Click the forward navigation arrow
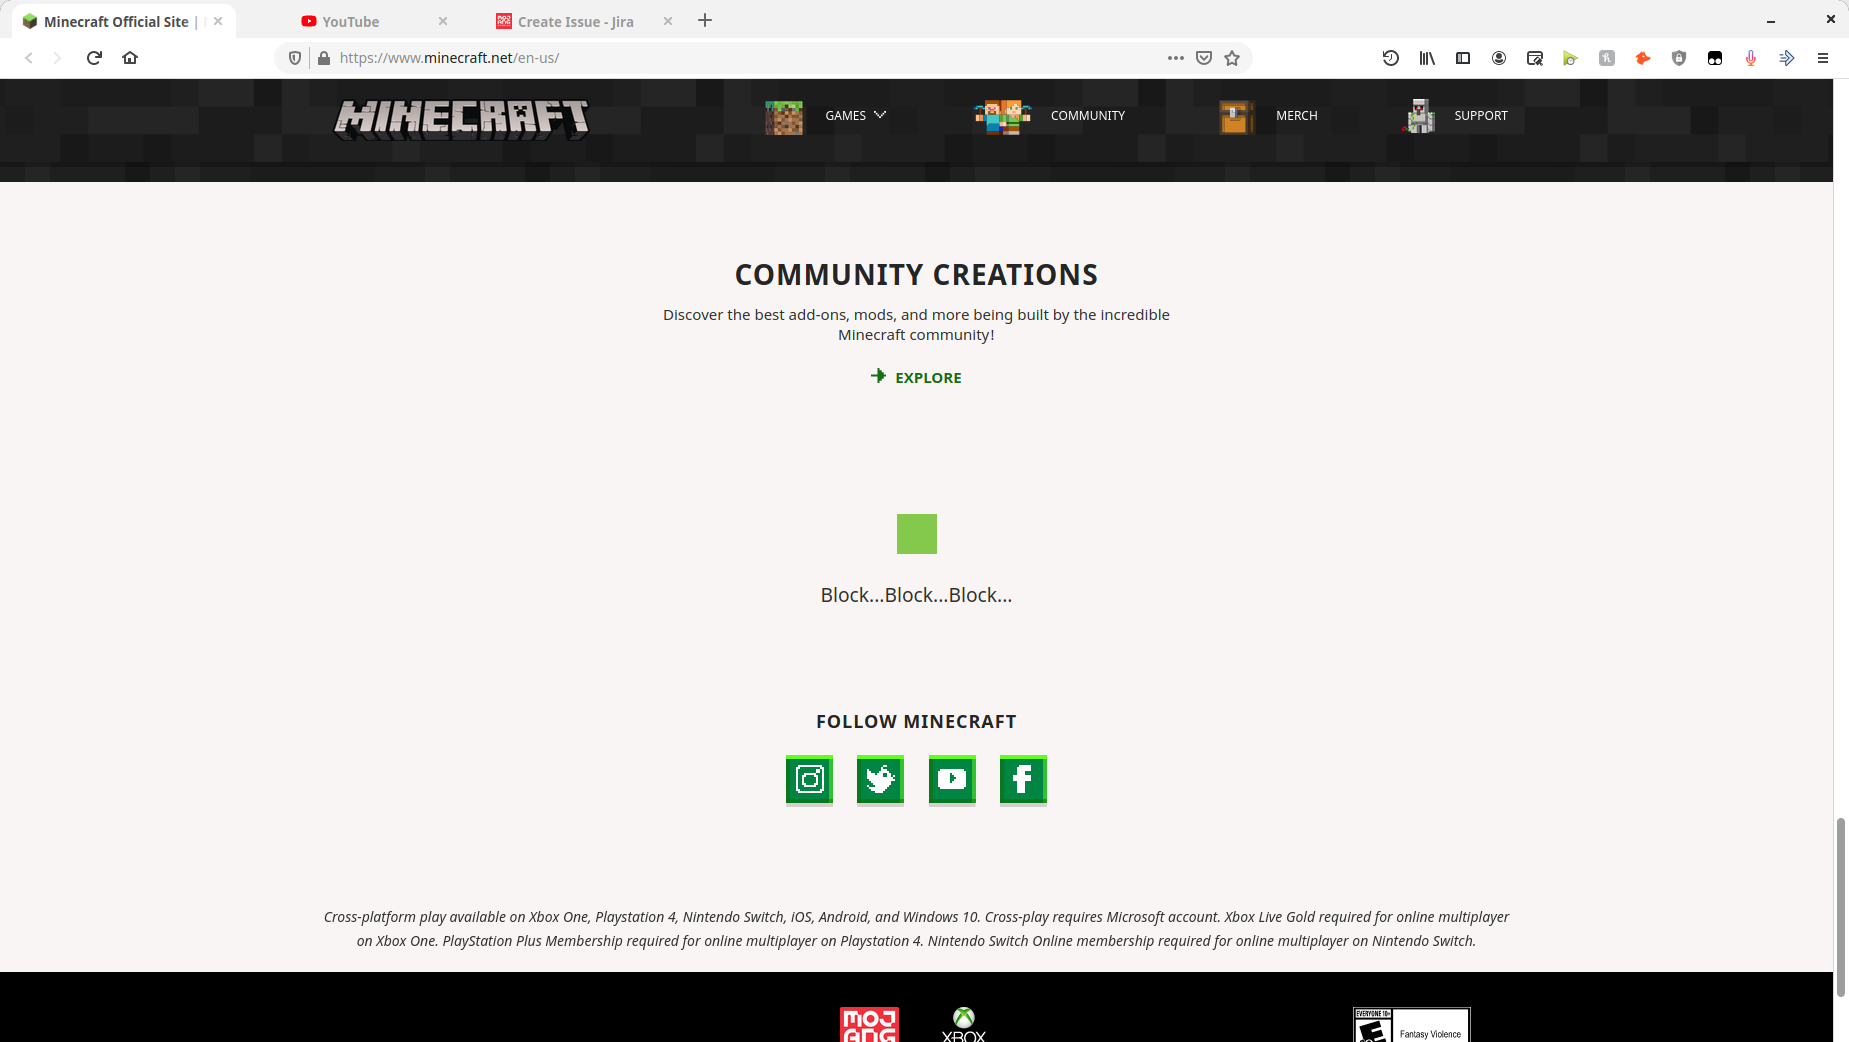1849x1042 pixels. pyautogui.click(x=57, y=58)
